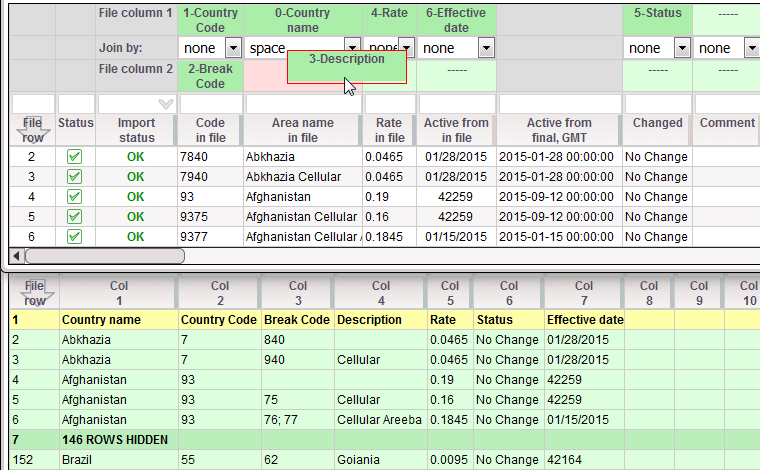
Task: Select the 1-Country Code column tag
Action: click(210, 20)
